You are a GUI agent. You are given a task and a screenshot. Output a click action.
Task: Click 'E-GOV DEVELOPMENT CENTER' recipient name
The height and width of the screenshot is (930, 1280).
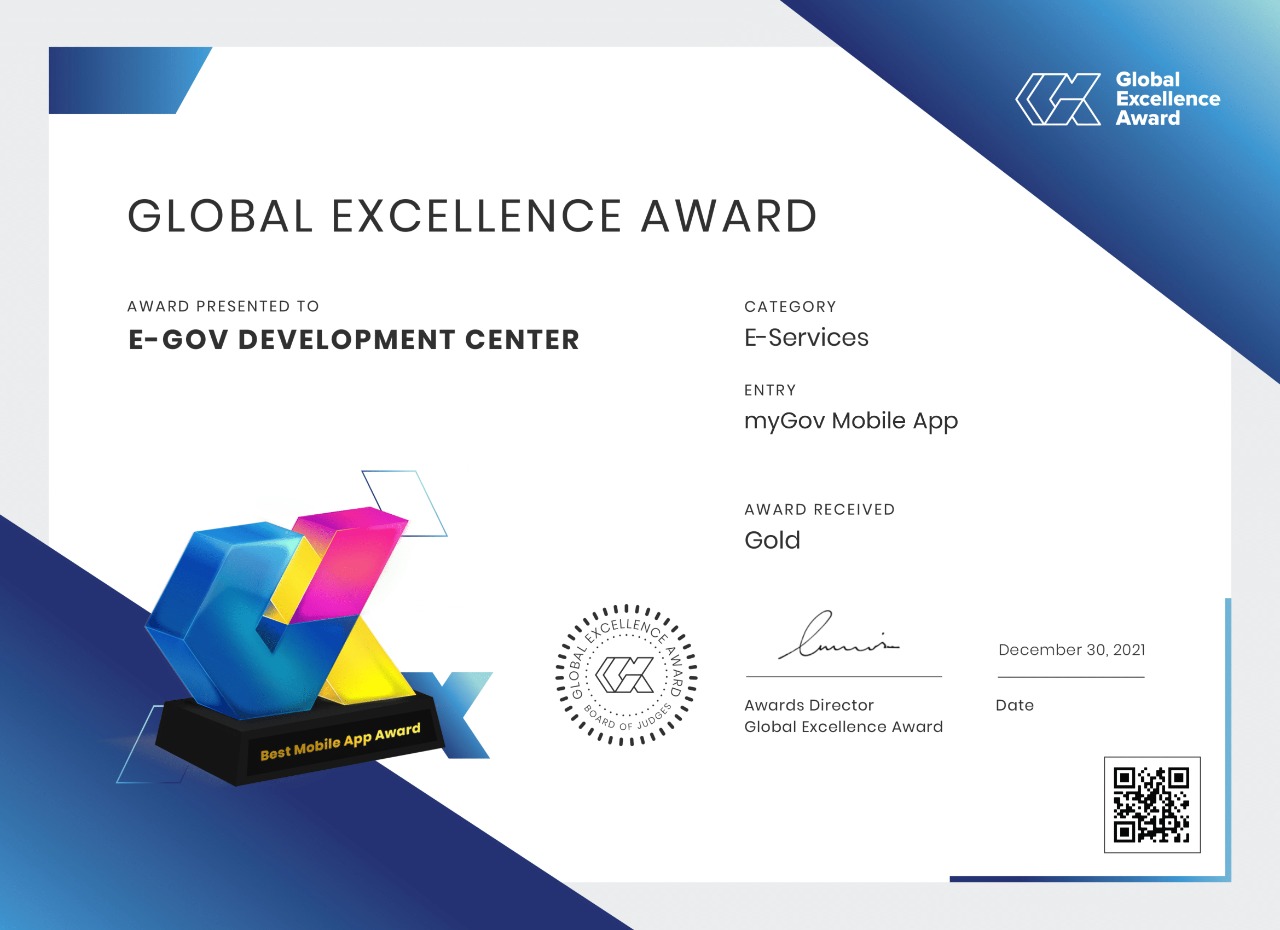coord(354,339)
